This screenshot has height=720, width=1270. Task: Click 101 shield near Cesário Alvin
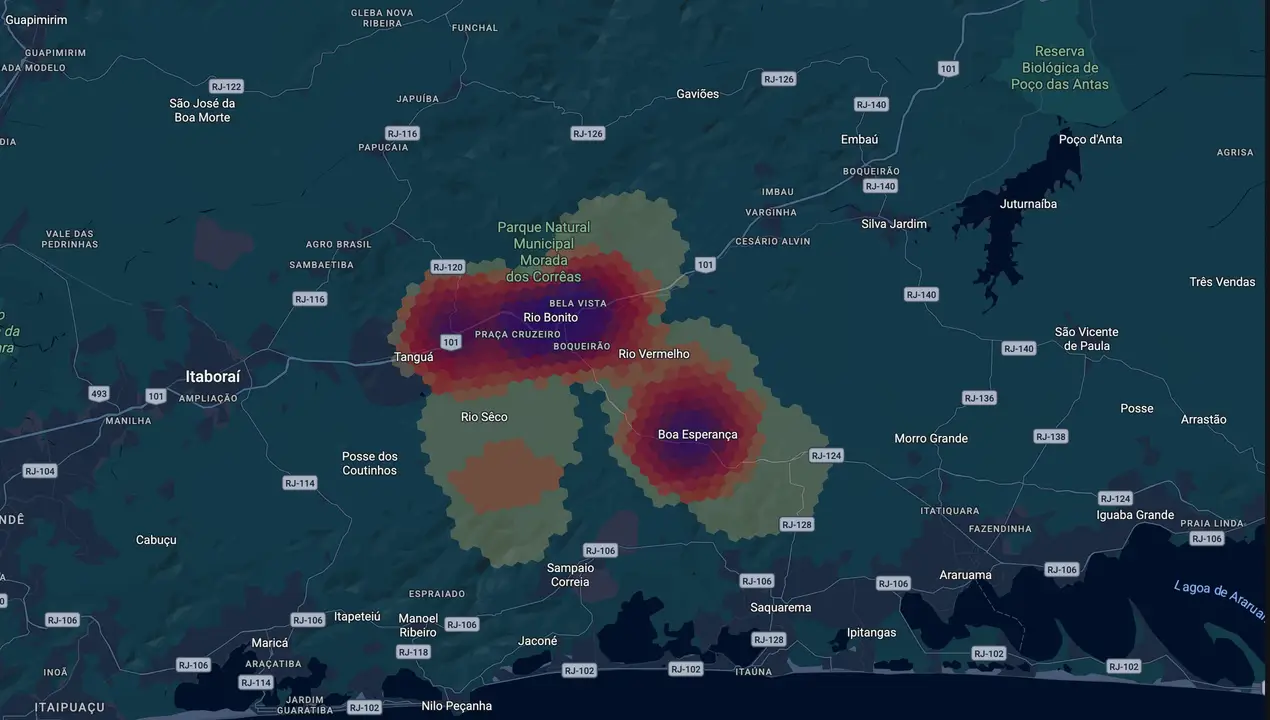coord(706,265)
